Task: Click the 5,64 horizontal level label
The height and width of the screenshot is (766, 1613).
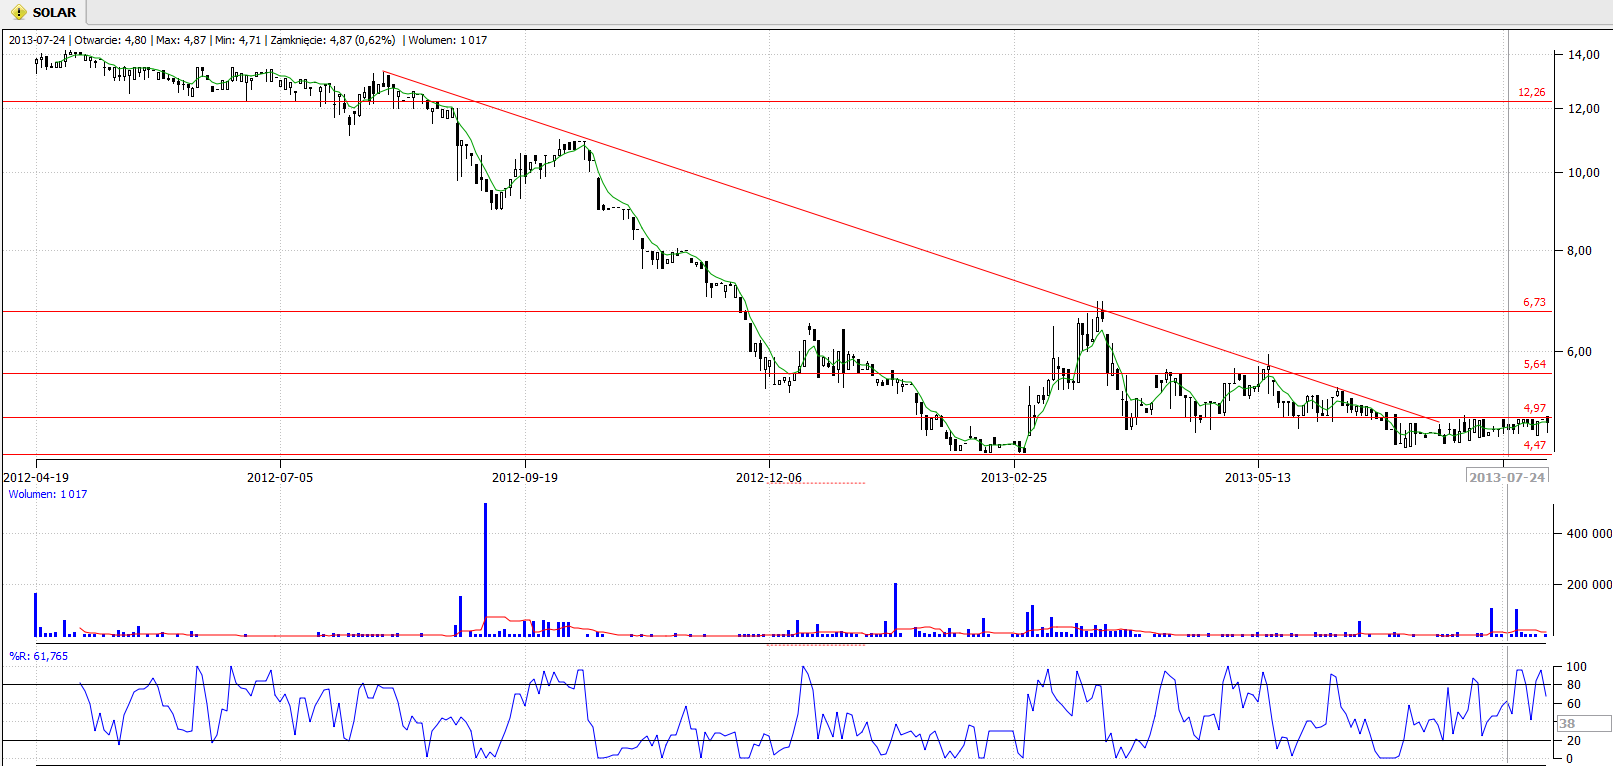Action: tap(1534, 364)
